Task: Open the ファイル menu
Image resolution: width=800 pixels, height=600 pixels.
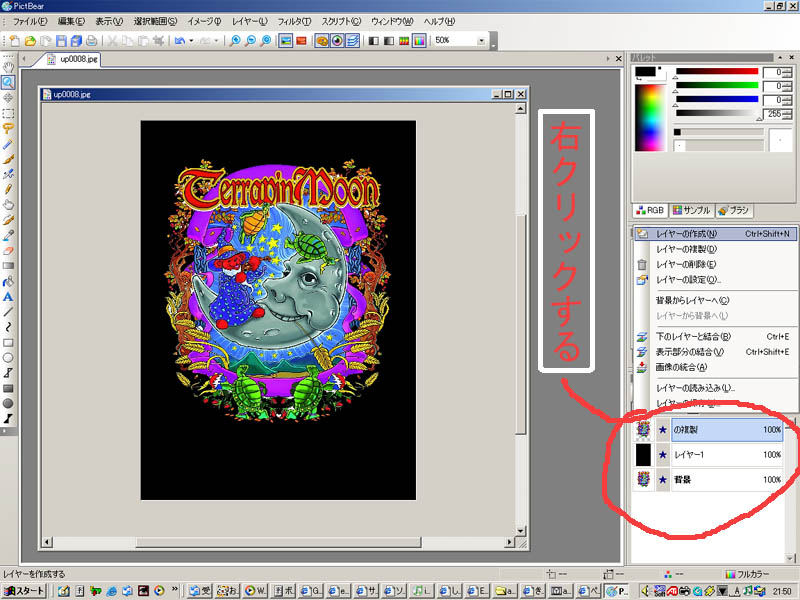Action: click(30, 21)
